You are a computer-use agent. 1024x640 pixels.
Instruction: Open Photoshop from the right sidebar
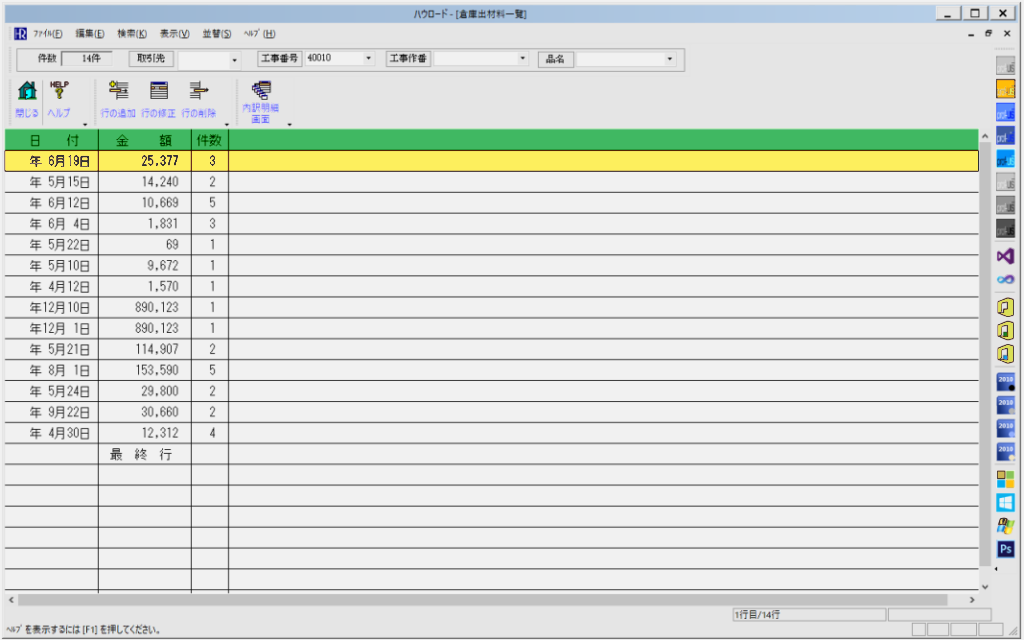point(1006,548)
